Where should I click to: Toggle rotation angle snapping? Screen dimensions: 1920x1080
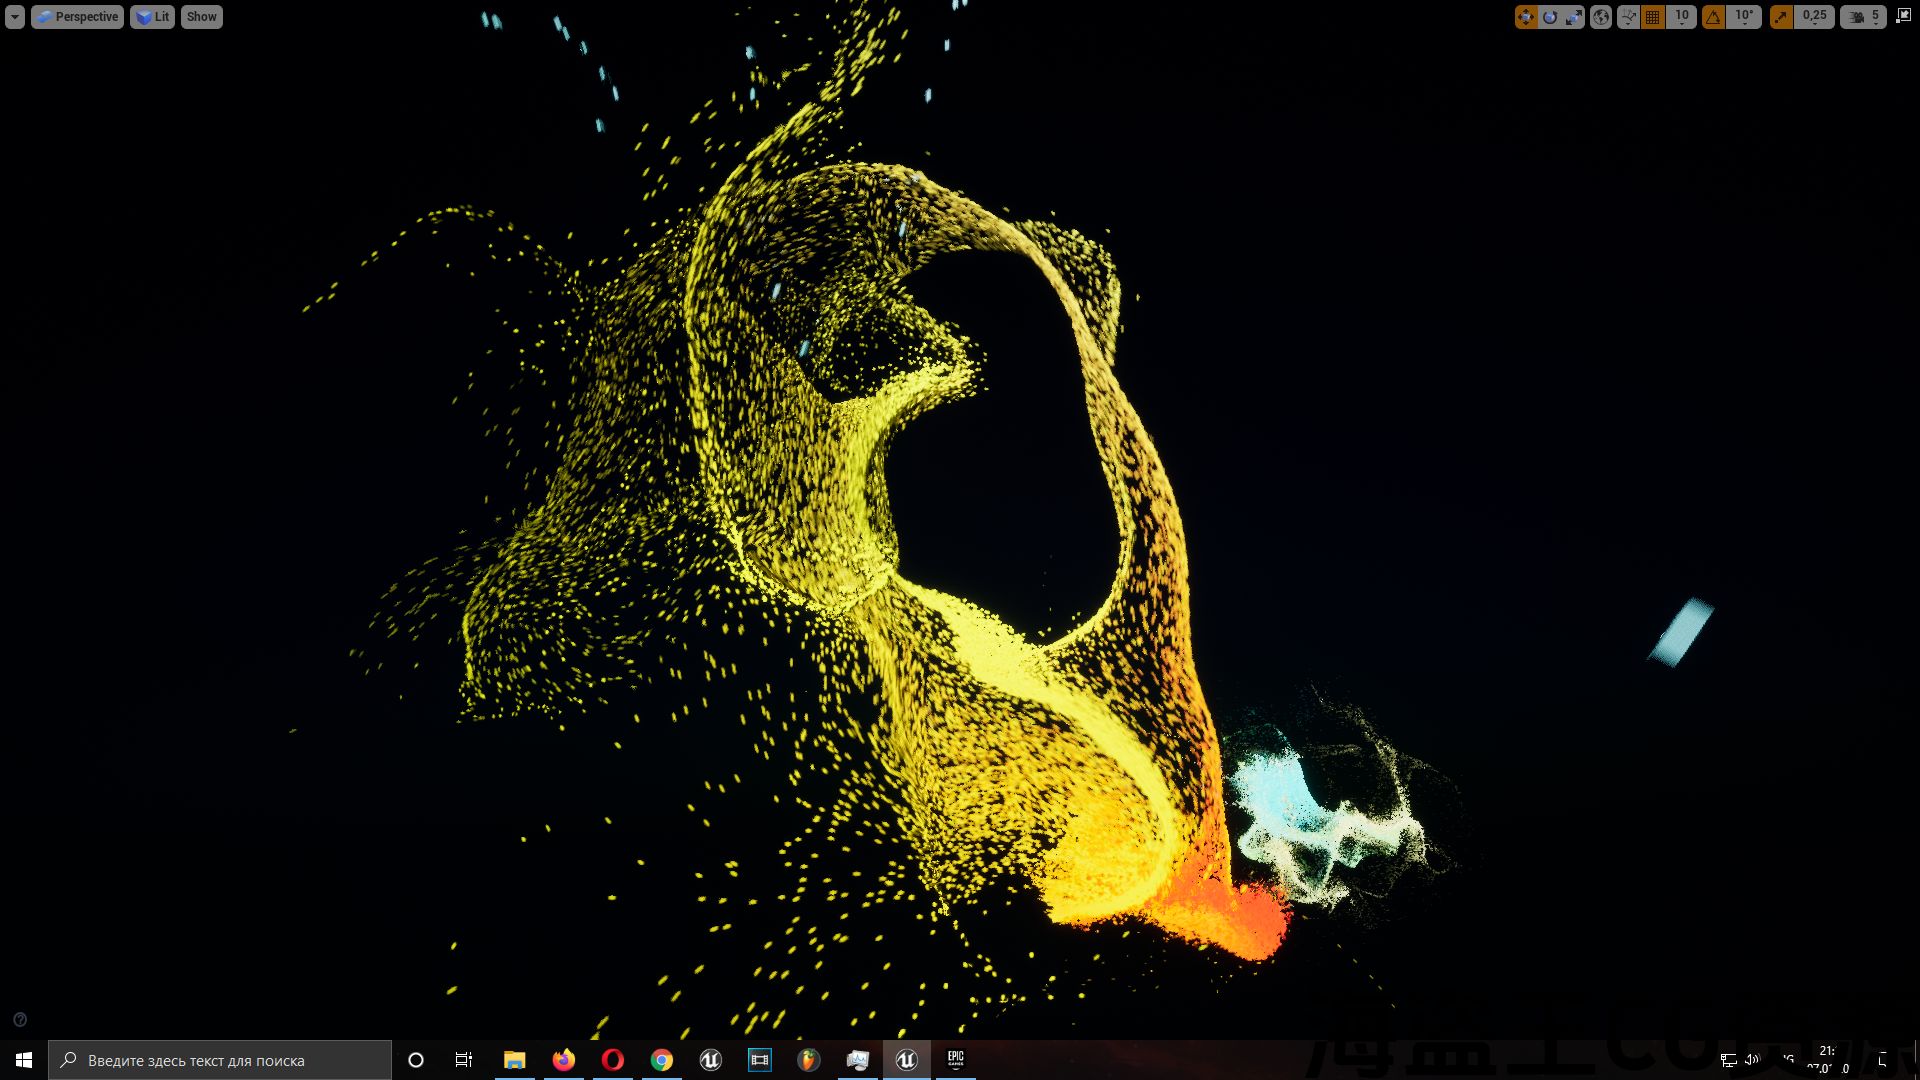[1714, 17]
